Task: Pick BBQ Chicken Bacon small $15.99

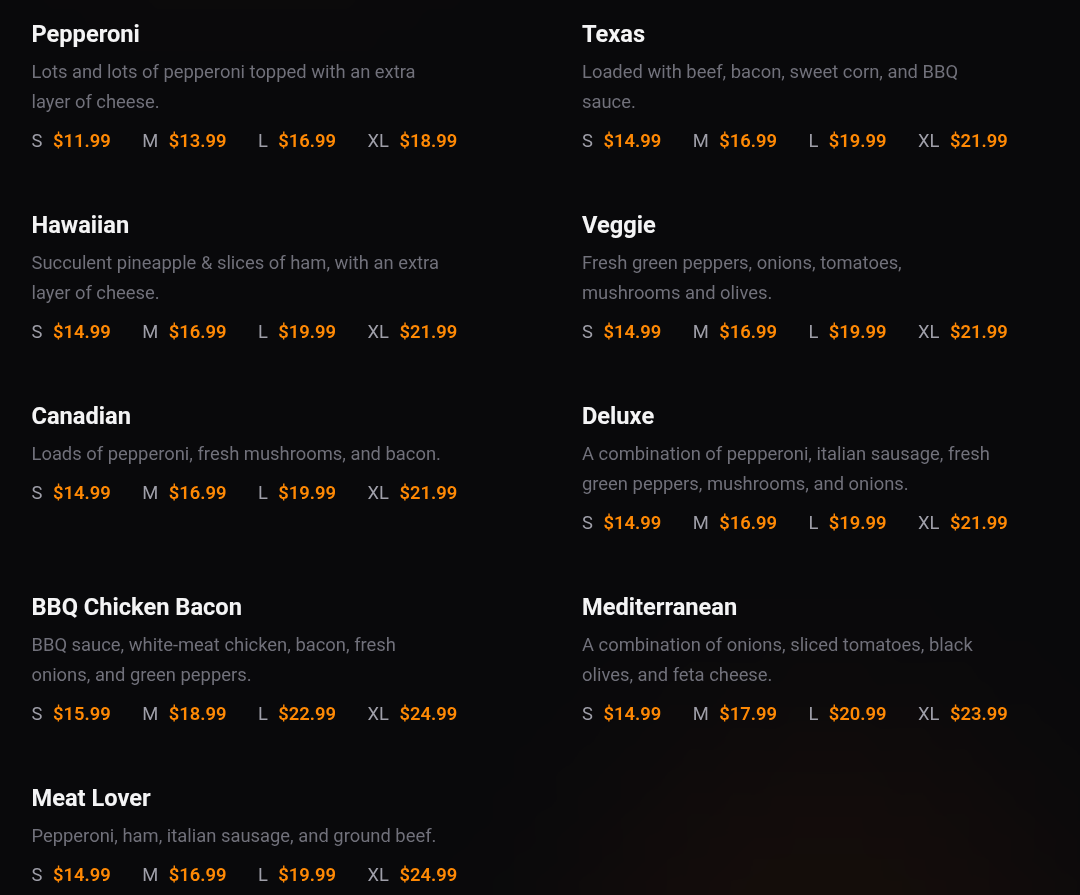Action: click(81, 714)
